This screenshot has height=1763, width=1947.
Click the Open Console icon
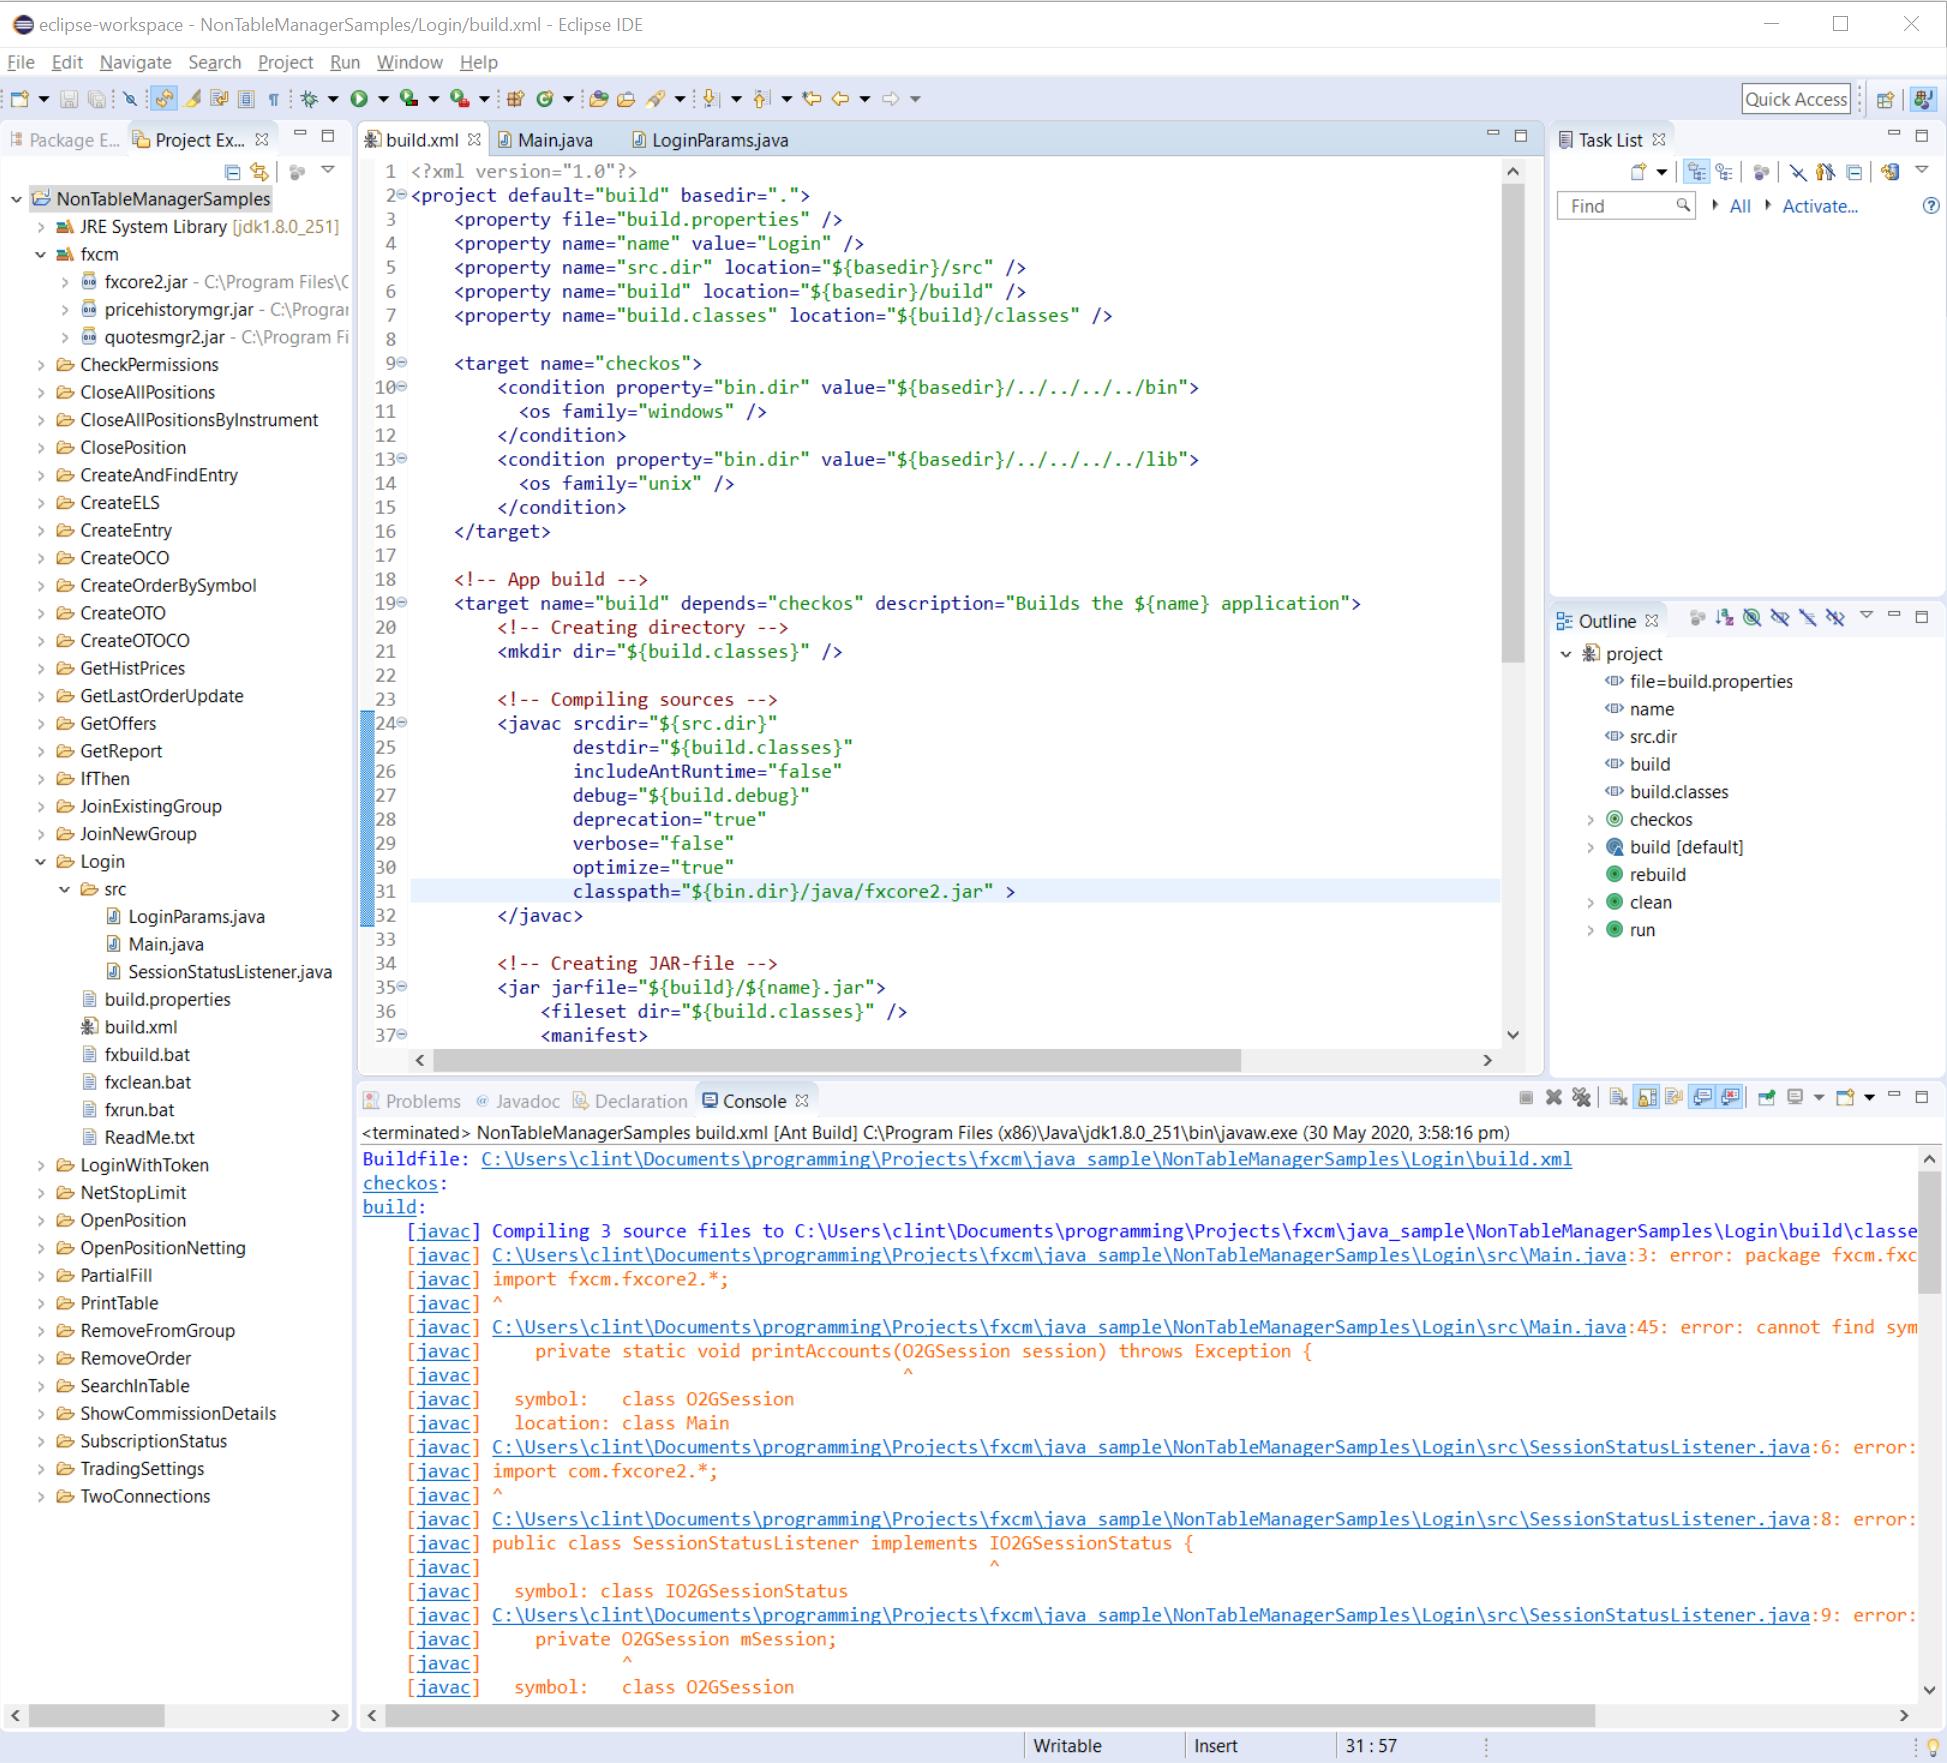click(1845, 1098)
